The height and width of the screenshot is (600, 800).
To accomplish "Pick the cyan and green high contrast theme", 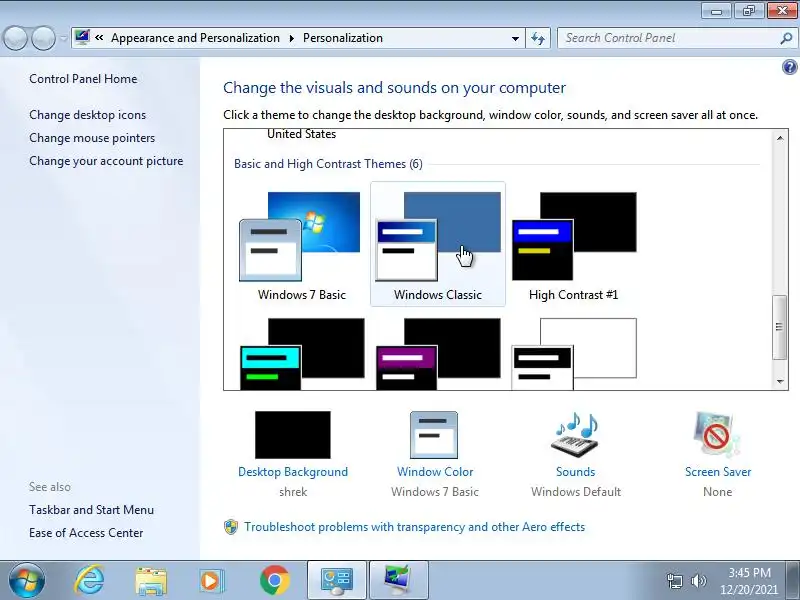I will click(x=302, y=354).
